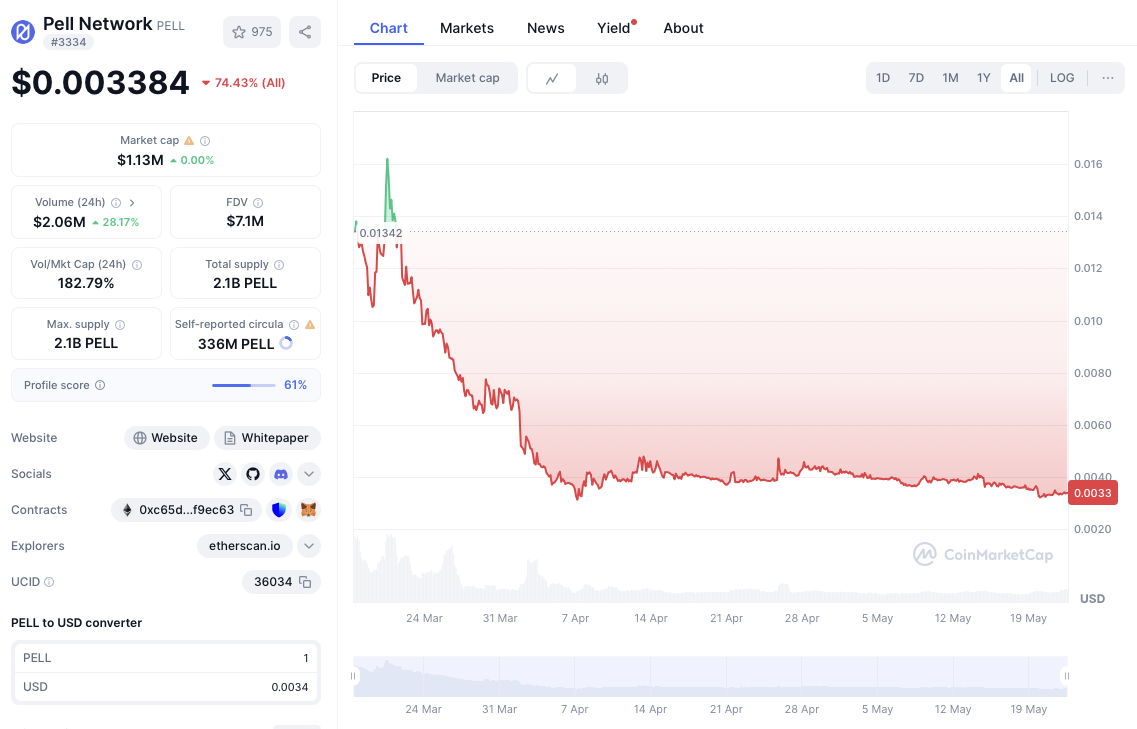Open the Yield tab
This screenshot has height=729, width=1137.
(613, 28)
